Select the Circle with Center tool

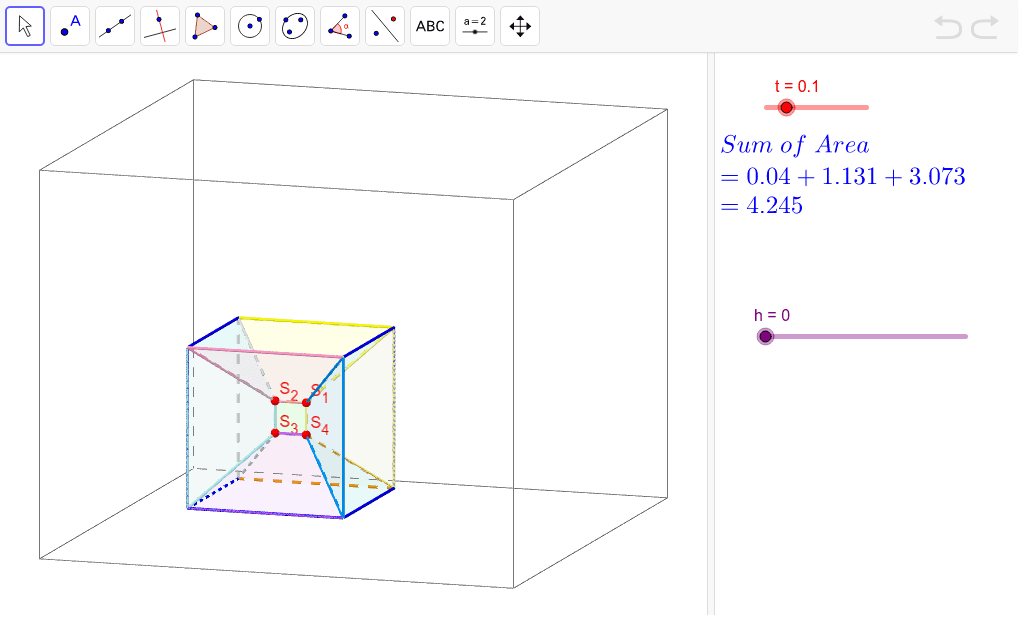[249, 26]
